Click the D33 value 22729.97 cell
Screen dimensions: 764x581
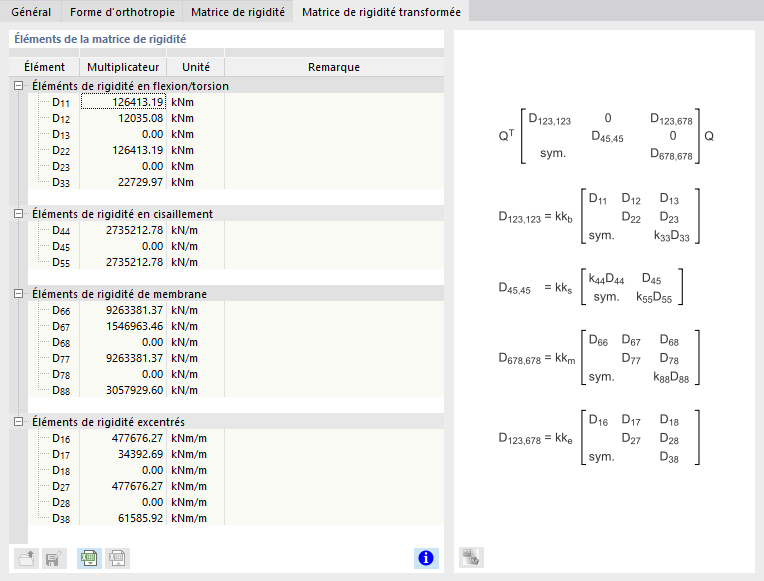click(x=123, y=182)
